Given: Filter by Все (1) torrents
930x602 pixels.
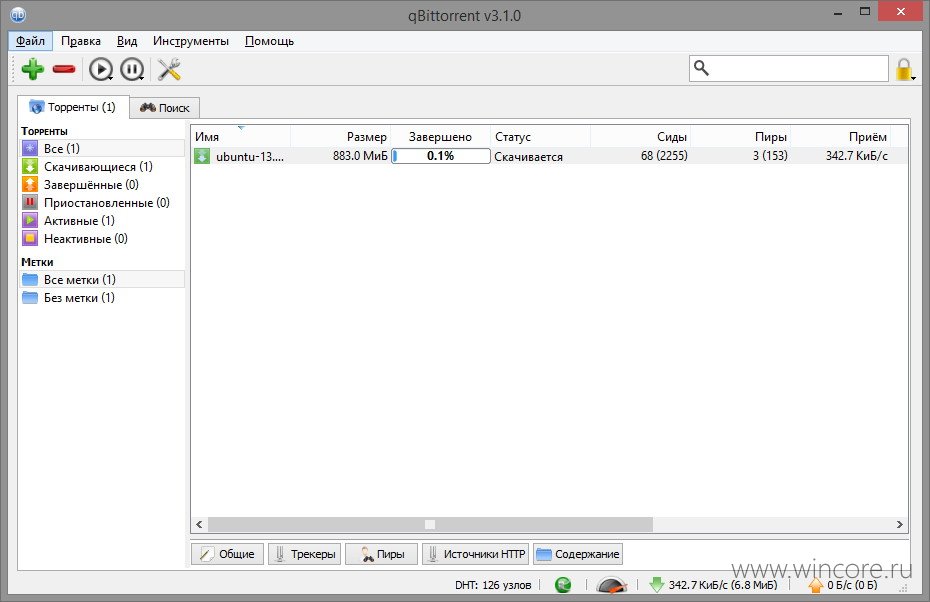Looking at the screenshot, I should [x=102, y=148].
